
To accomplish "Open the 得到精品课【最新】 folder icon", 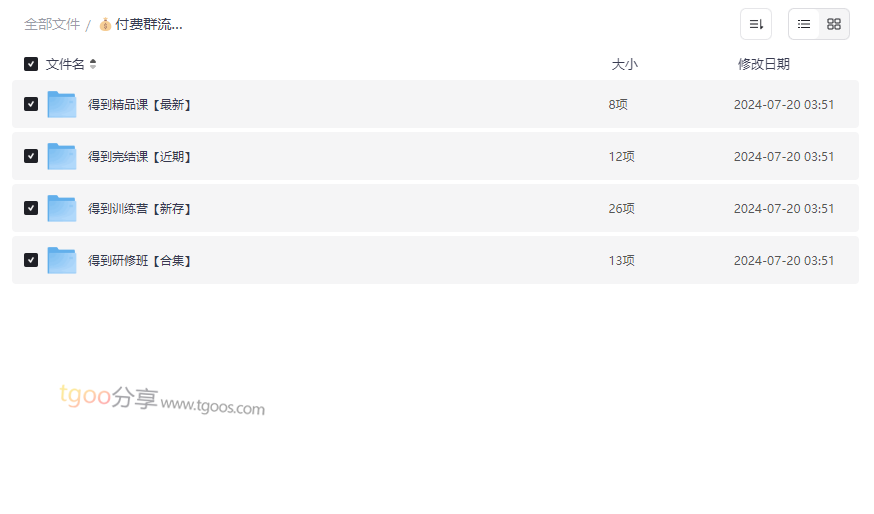I will 61,104.
